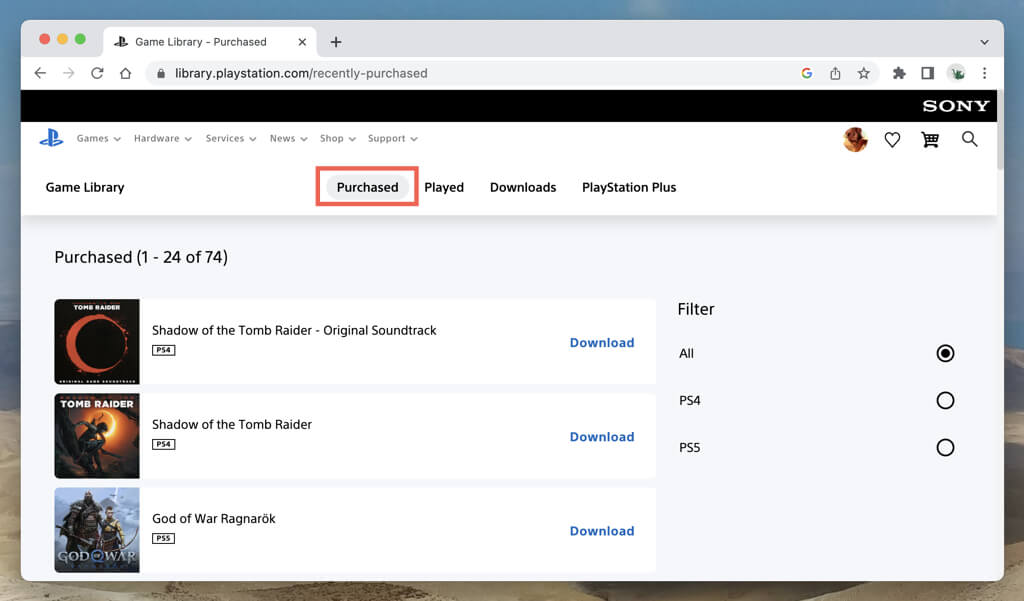Open the user profile avatar
This screenshot has width=1024, height=601.
[855, 140]
